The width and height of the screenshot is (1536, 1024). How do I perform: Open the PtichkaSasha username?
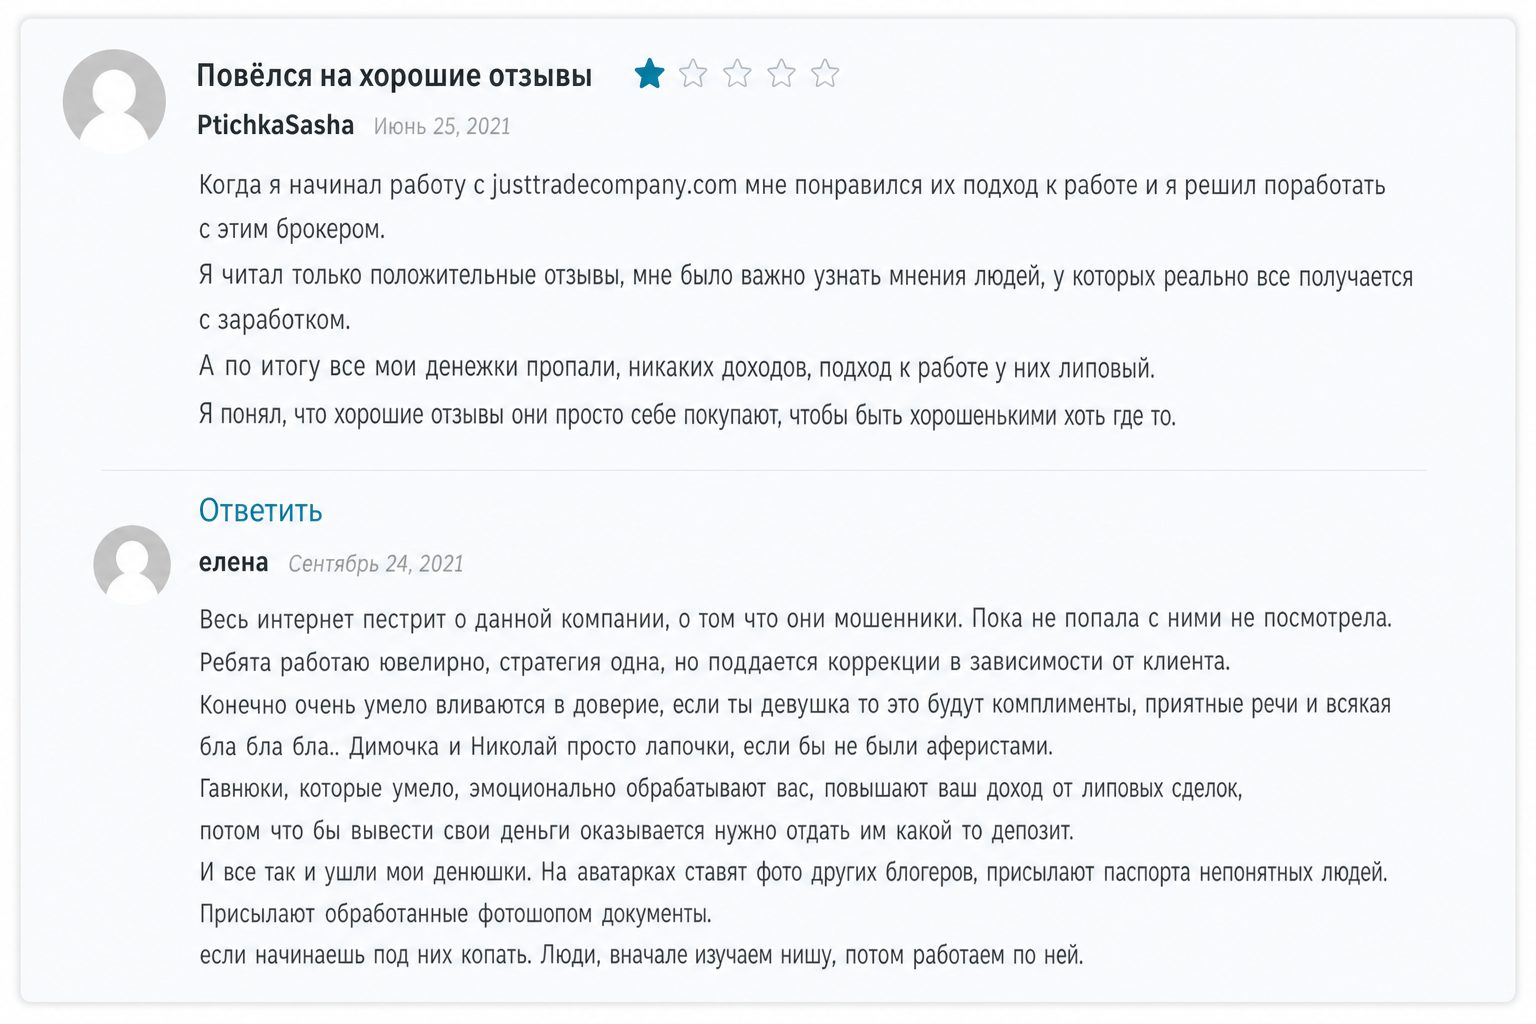tap(275, 126)
